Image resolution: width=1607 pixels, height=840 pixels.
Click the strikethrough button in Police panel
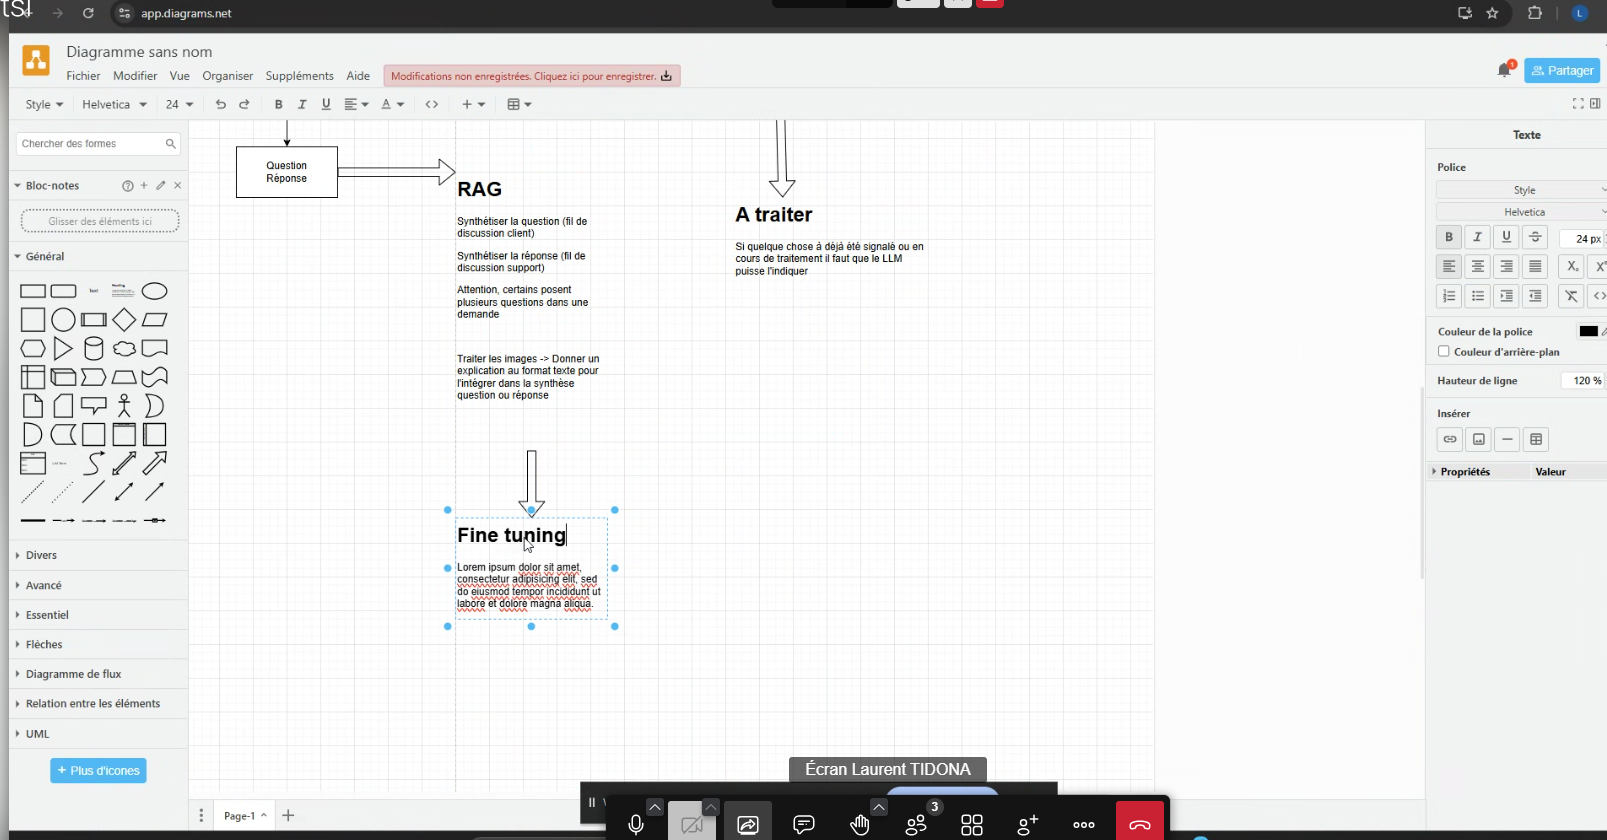[1535, 237]
